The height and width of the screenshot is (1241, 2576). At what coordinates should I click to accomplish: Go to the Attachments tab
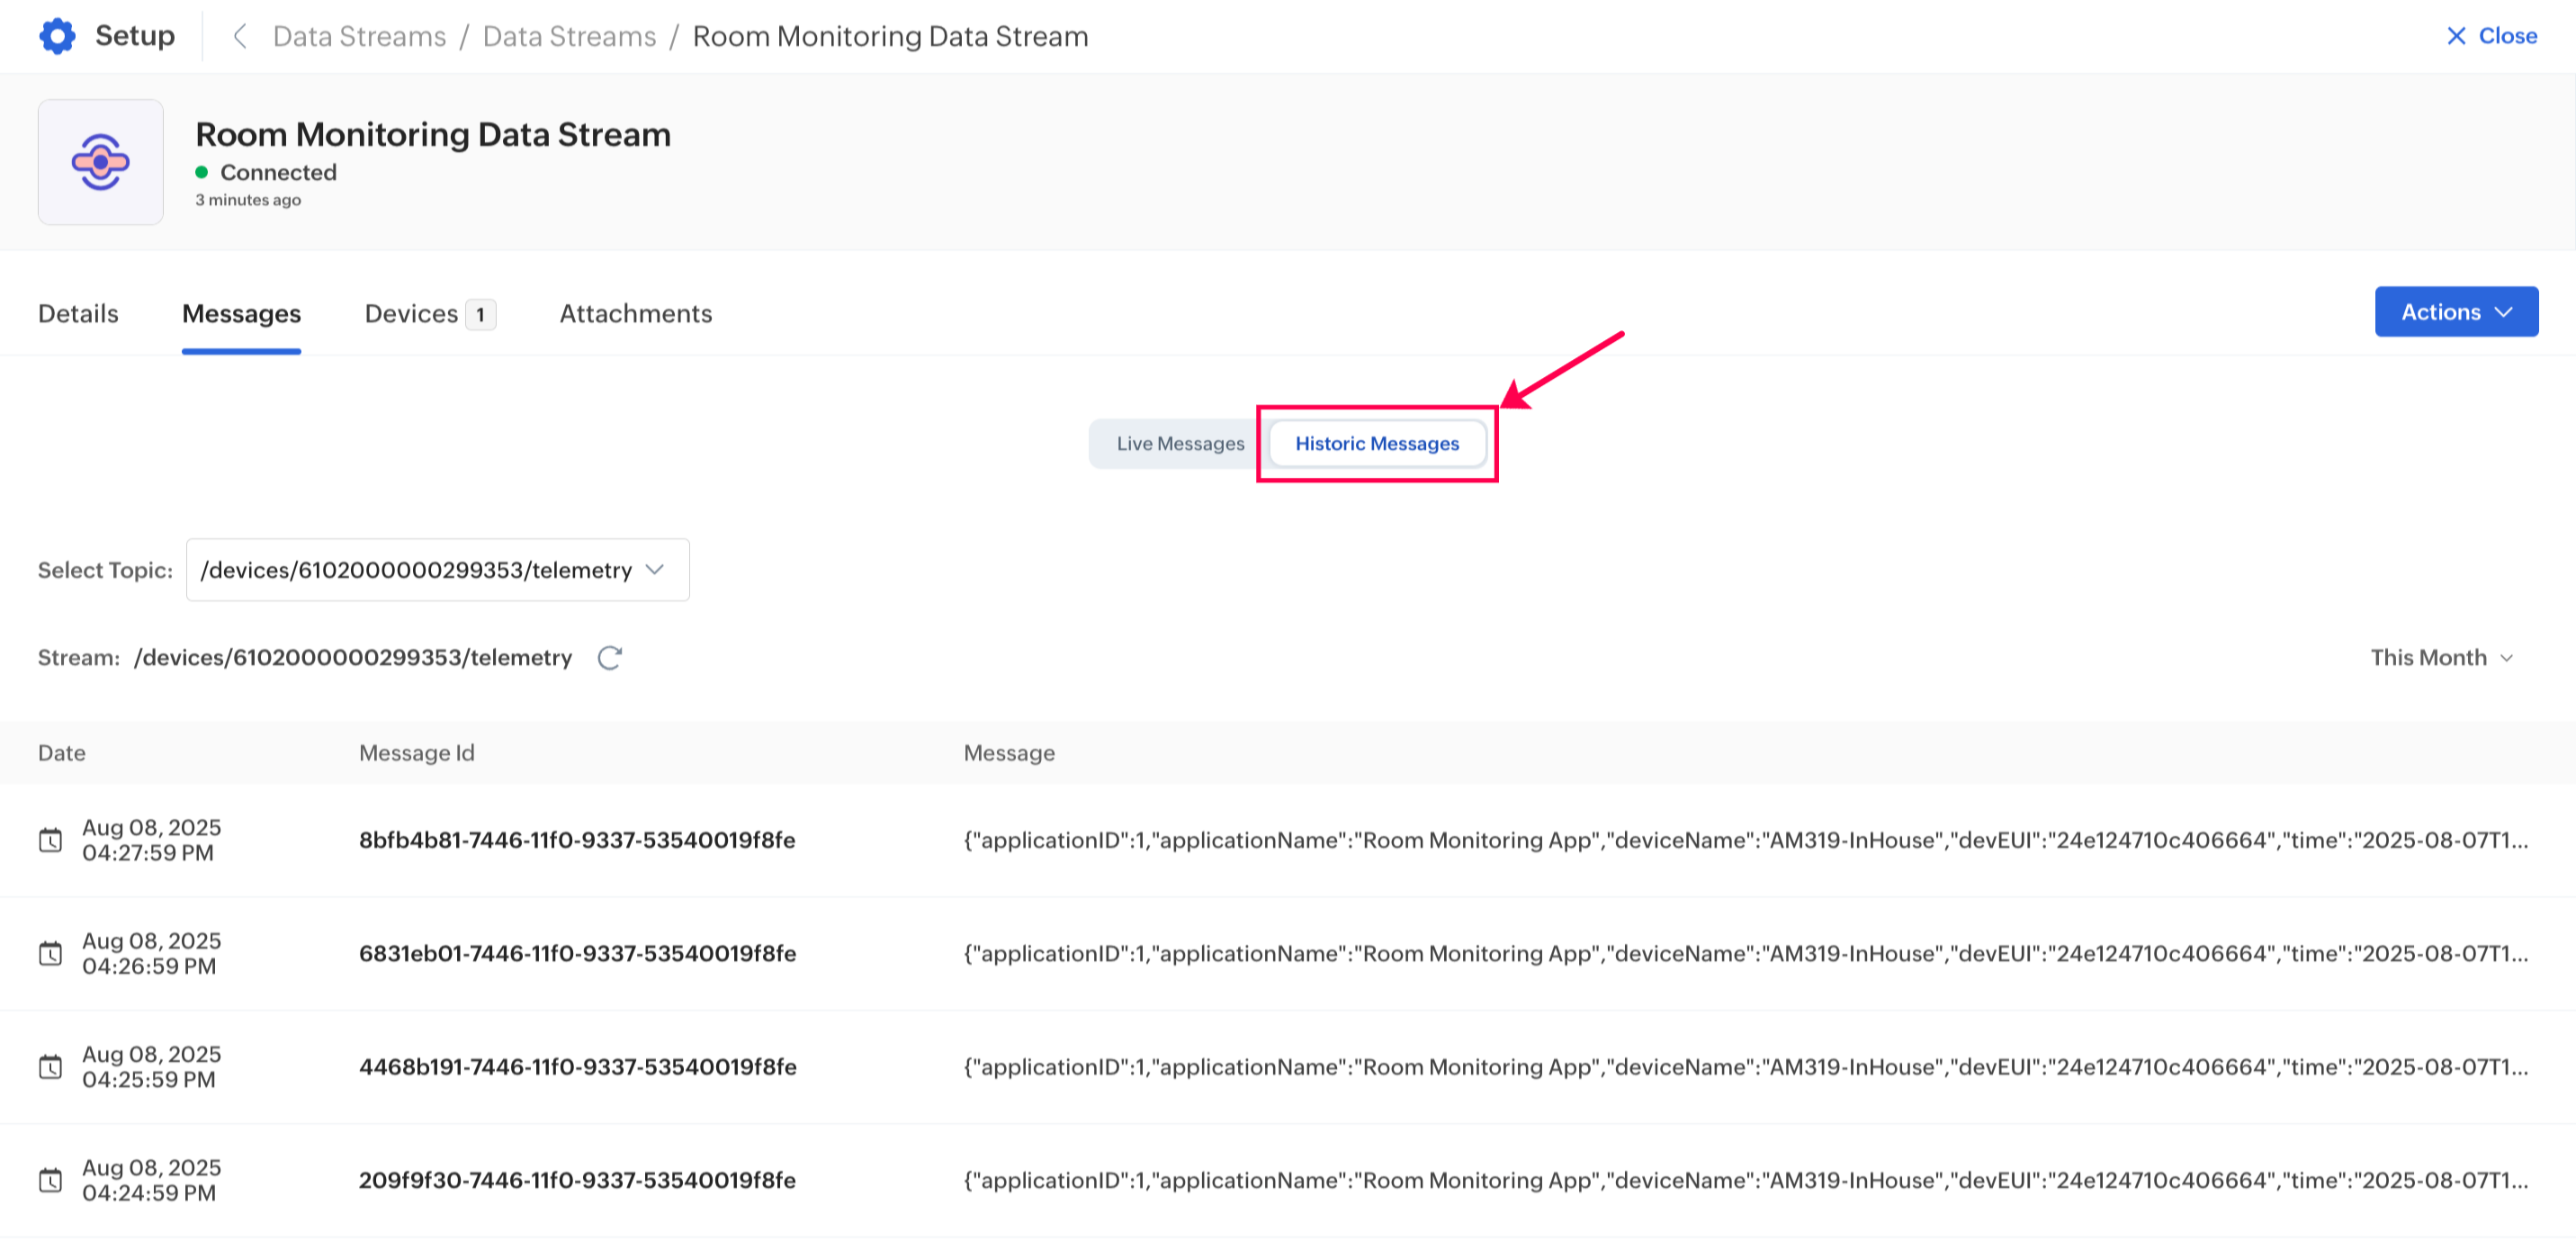click(635, 313)
